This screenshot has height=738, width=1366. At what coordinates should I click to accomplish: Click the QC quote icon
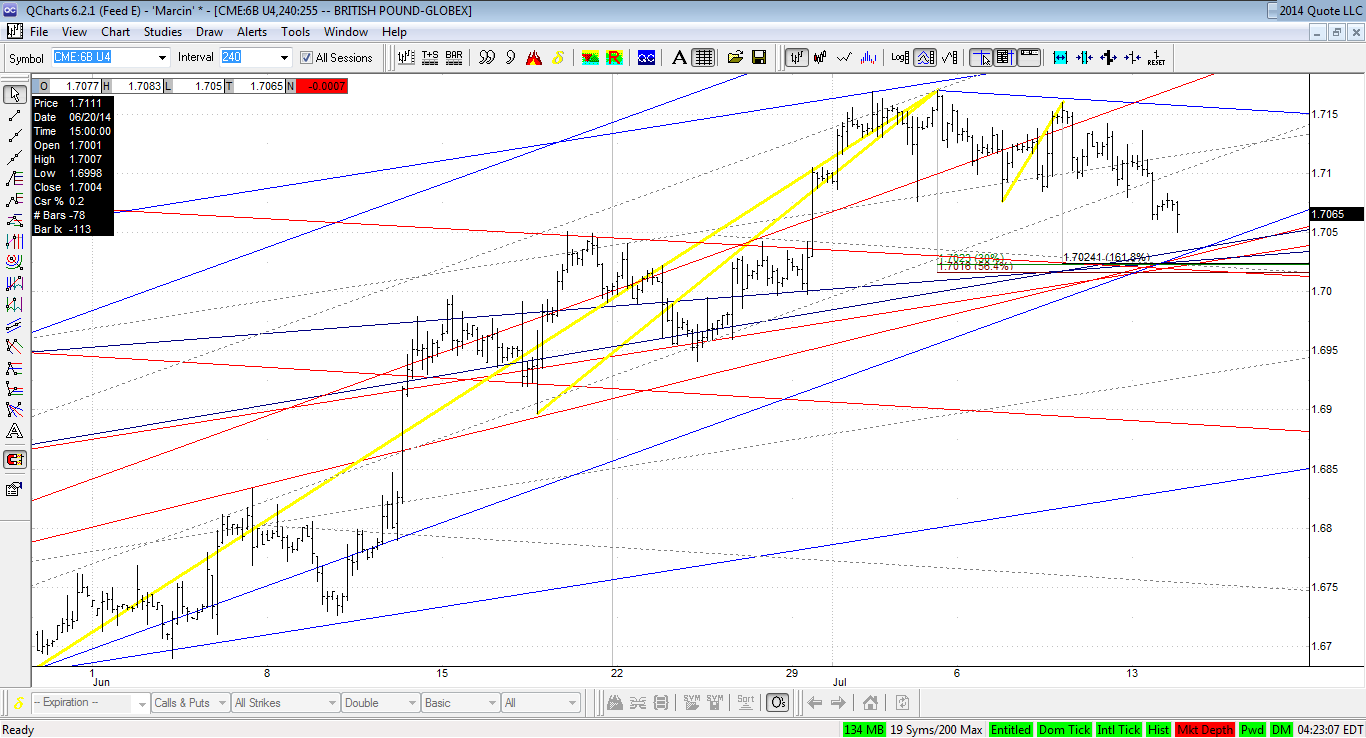tap(647, 58)
